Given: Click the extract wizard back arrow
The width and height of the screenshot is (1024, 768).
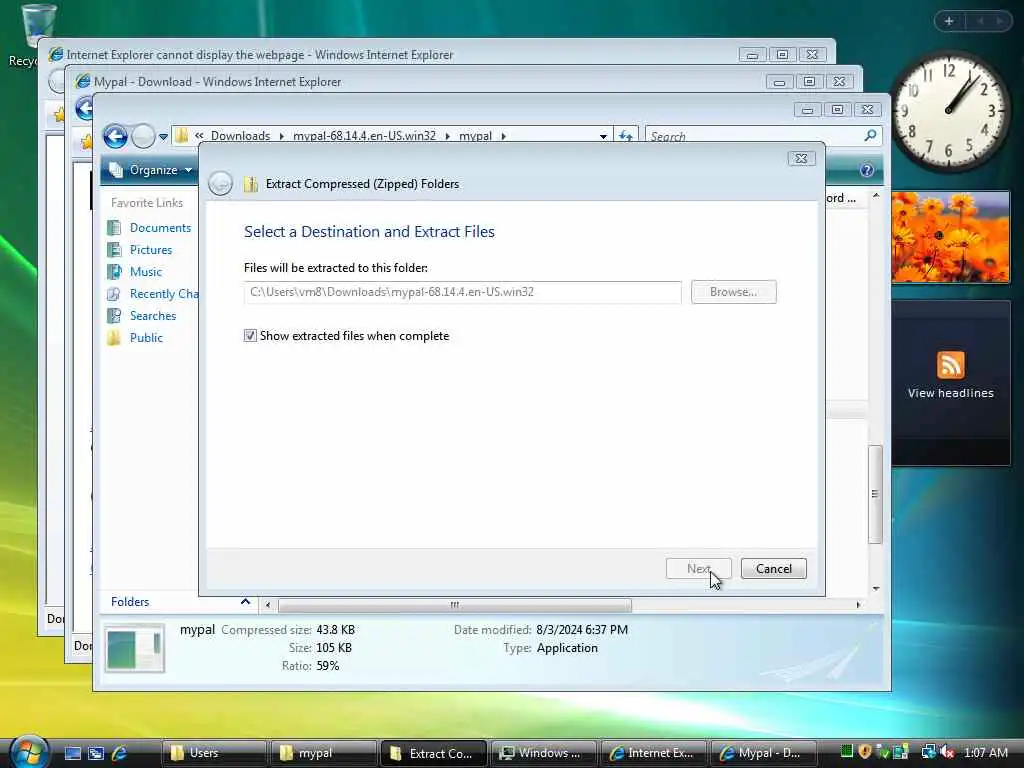Looking at the screenshot, I should coord(221,184).
